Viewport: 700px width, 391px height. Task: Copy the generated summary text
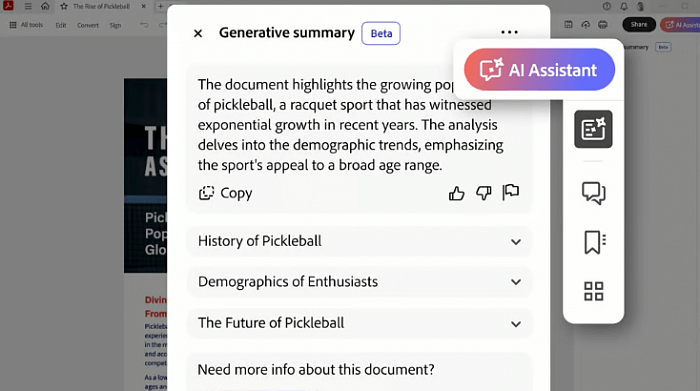(225, 193)
